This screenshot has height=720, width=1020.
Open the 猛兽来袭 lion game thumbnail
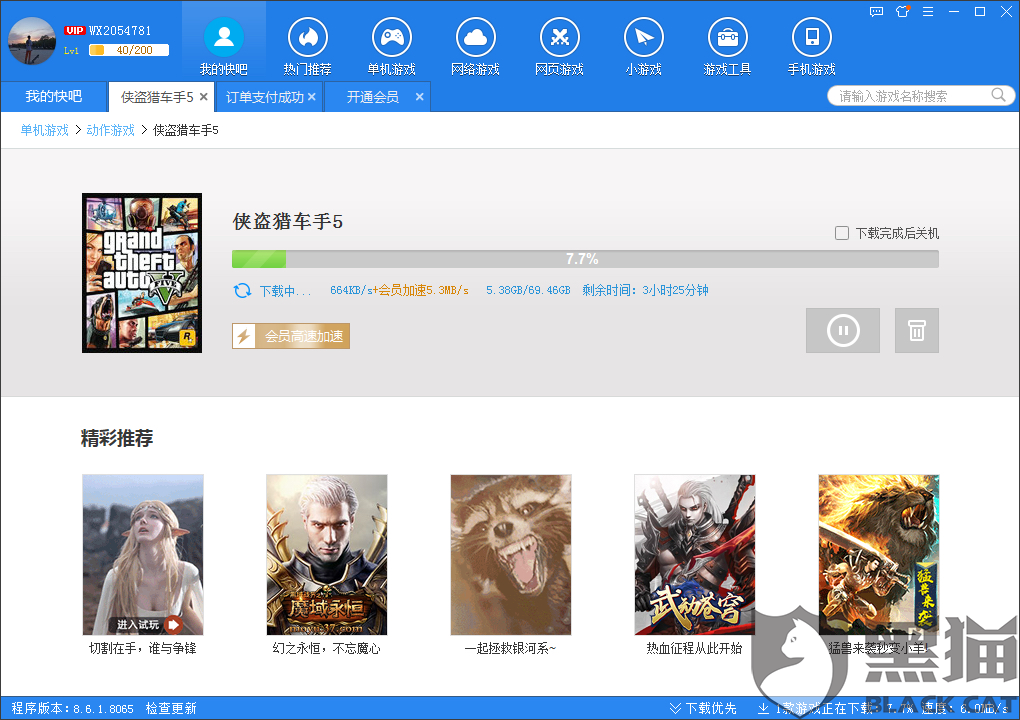coord(879,555)
